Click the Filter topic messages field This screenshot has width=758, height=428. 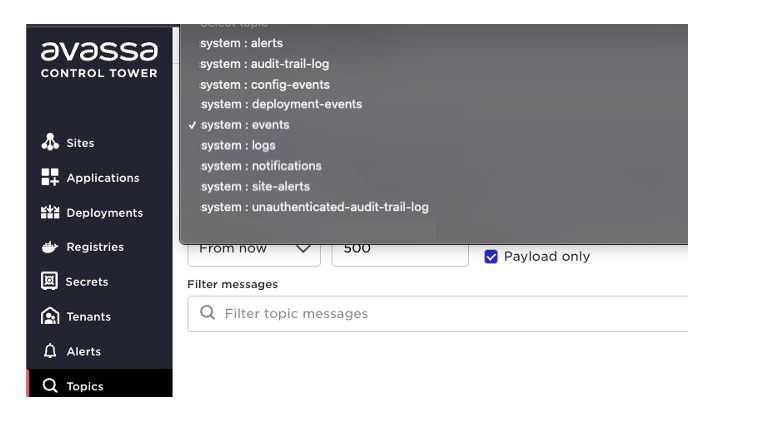point(437,313)
